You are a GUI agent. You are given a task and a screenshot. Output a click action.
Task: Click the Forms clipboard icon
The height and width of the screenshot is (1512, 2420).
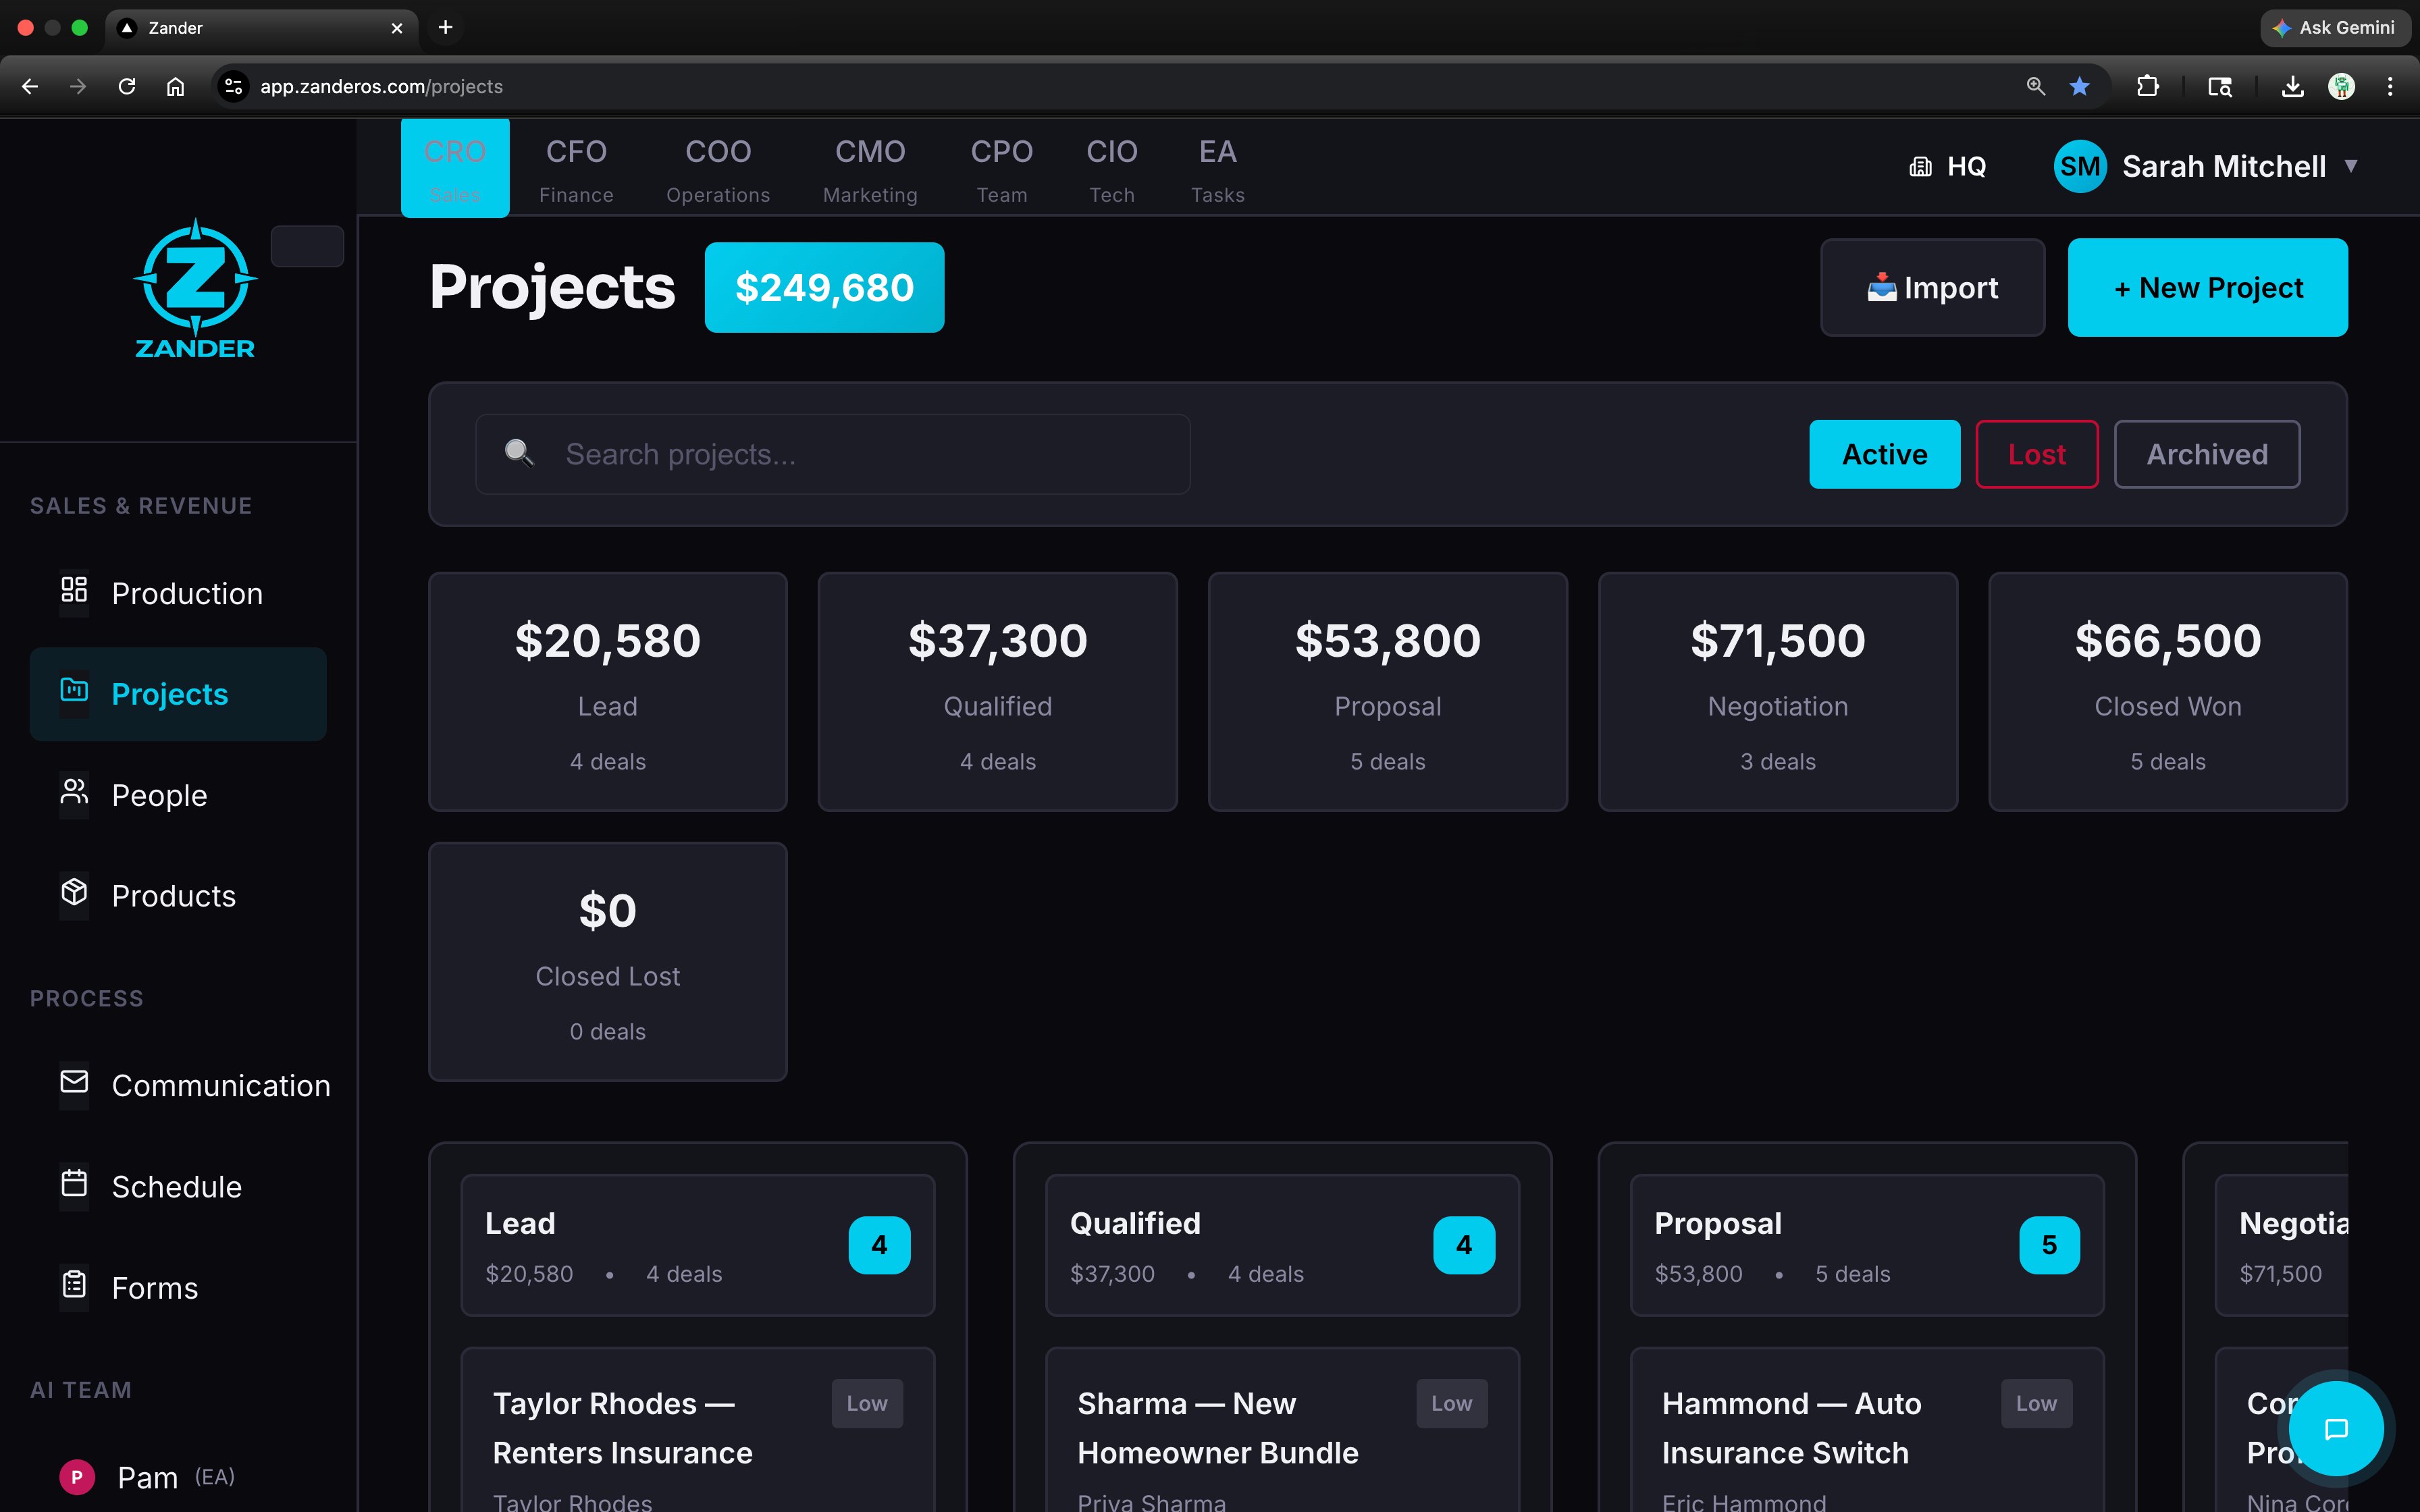point(74,1285)
